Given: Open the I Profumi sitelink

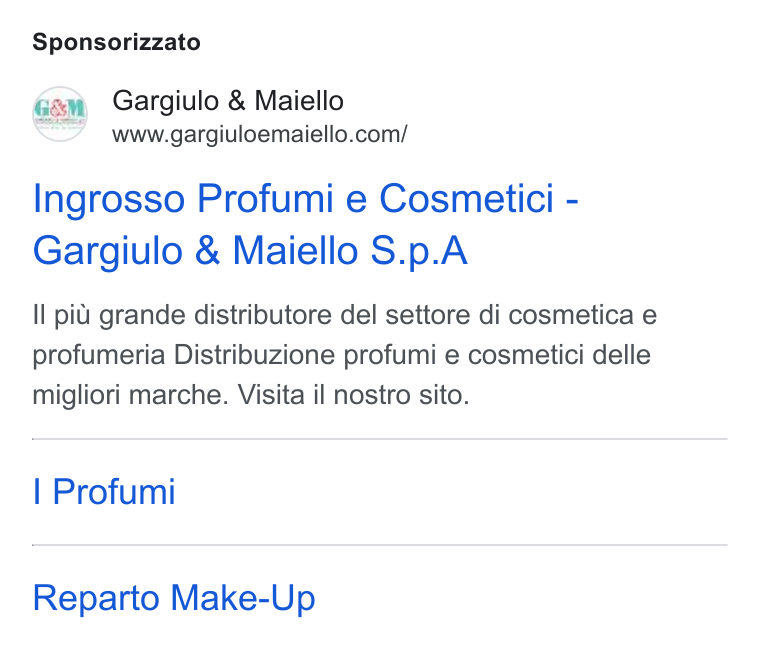Looking at the screenshot, I should (x=104, y=491).
